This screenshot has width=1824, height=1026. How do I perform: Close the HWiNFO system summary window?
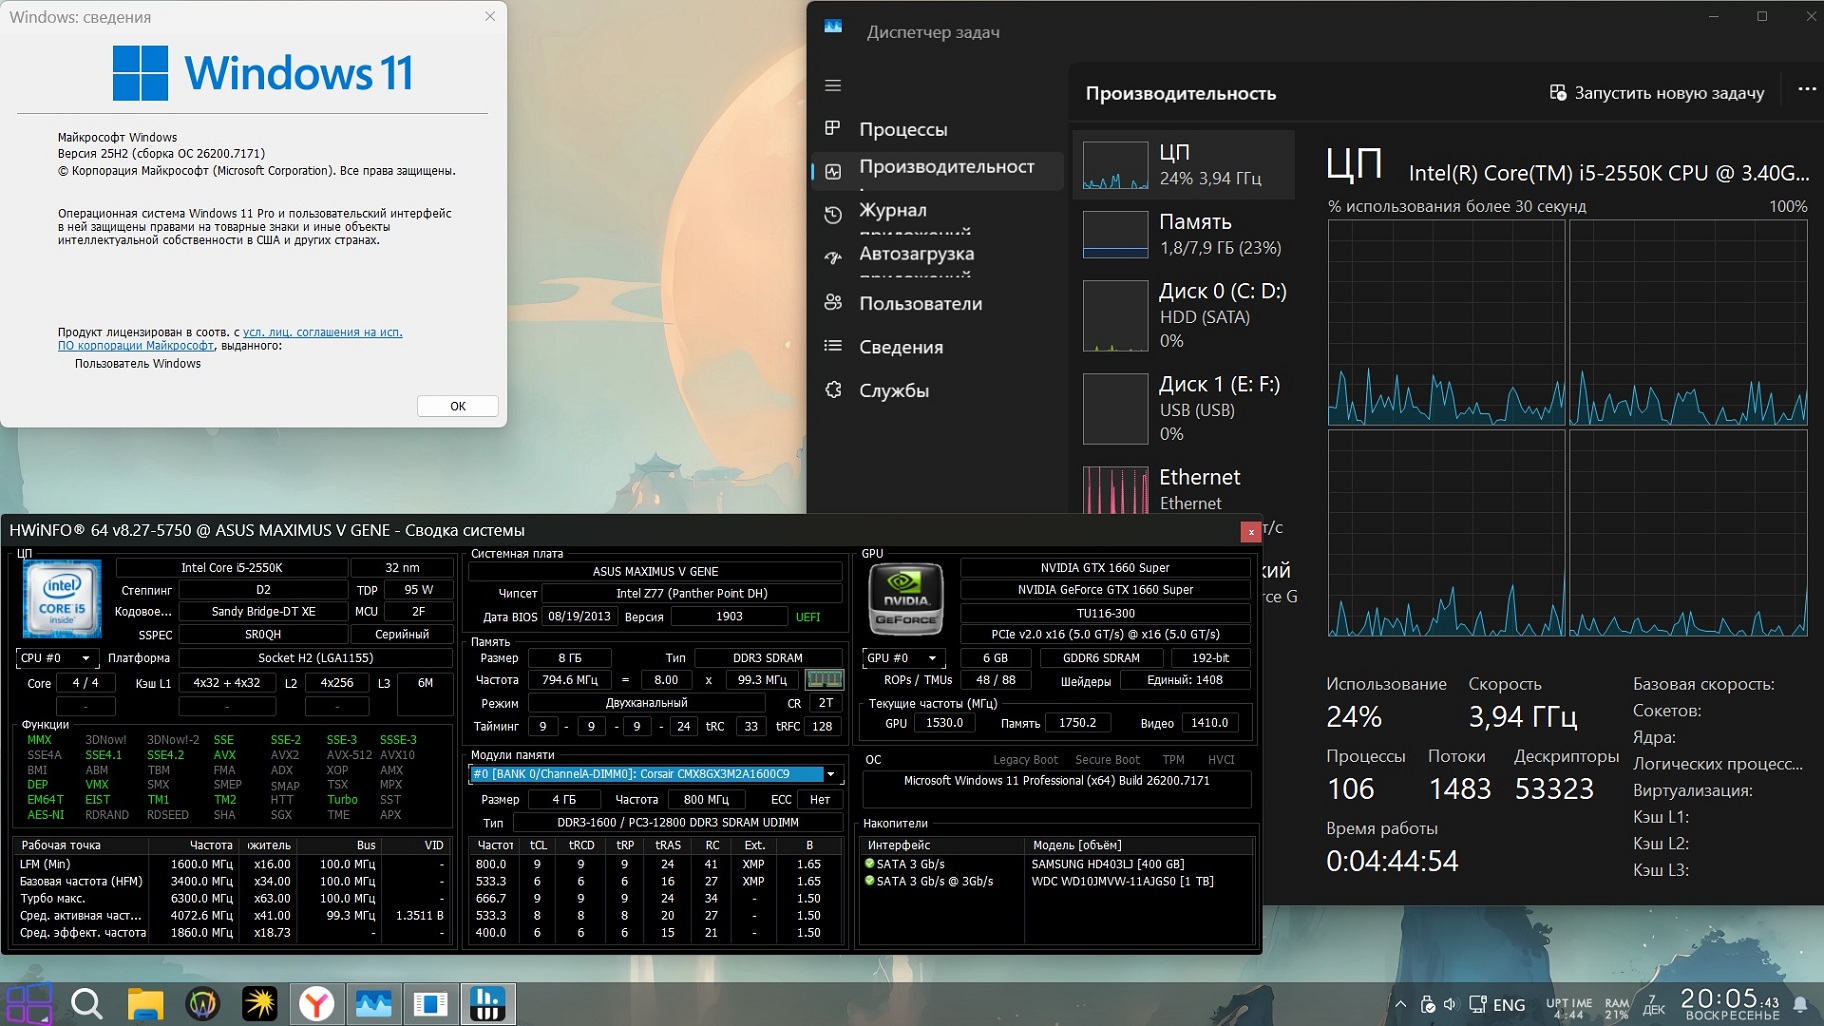tap(1250, 532)
